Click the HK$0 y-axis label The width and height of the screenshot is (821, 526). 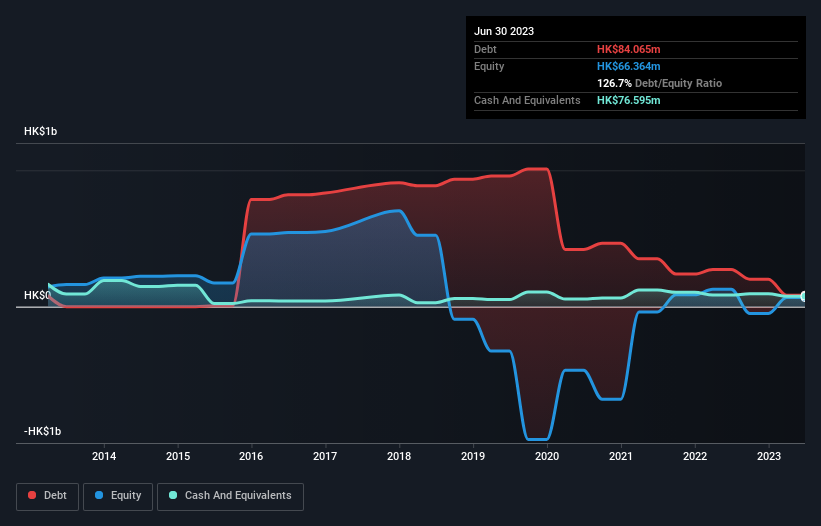(x=37, y=295)
